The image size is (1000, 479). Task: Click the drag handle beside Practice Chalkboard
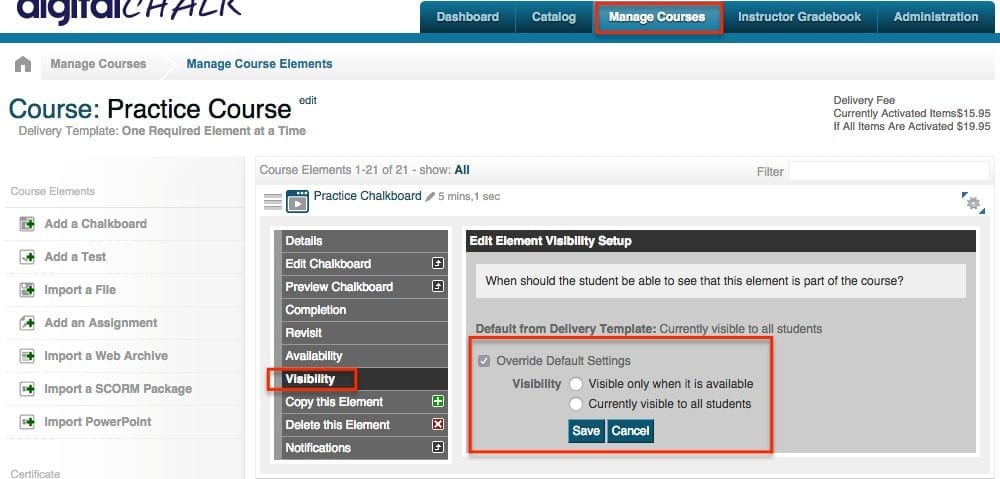(272, 202)
